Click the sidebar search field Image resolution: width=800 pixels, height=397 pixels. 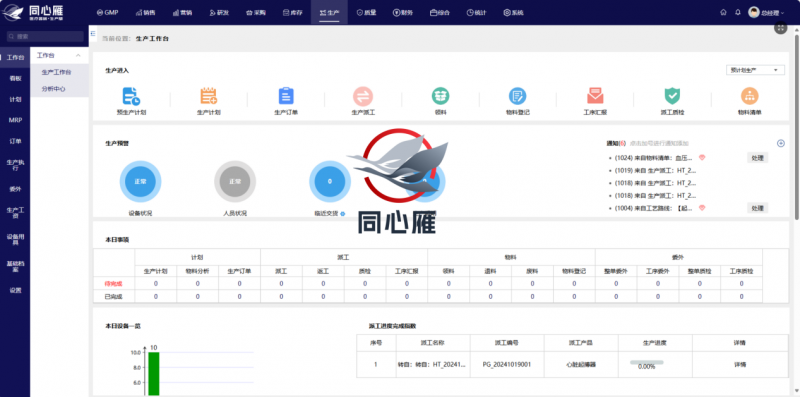(x=45, y=37)
